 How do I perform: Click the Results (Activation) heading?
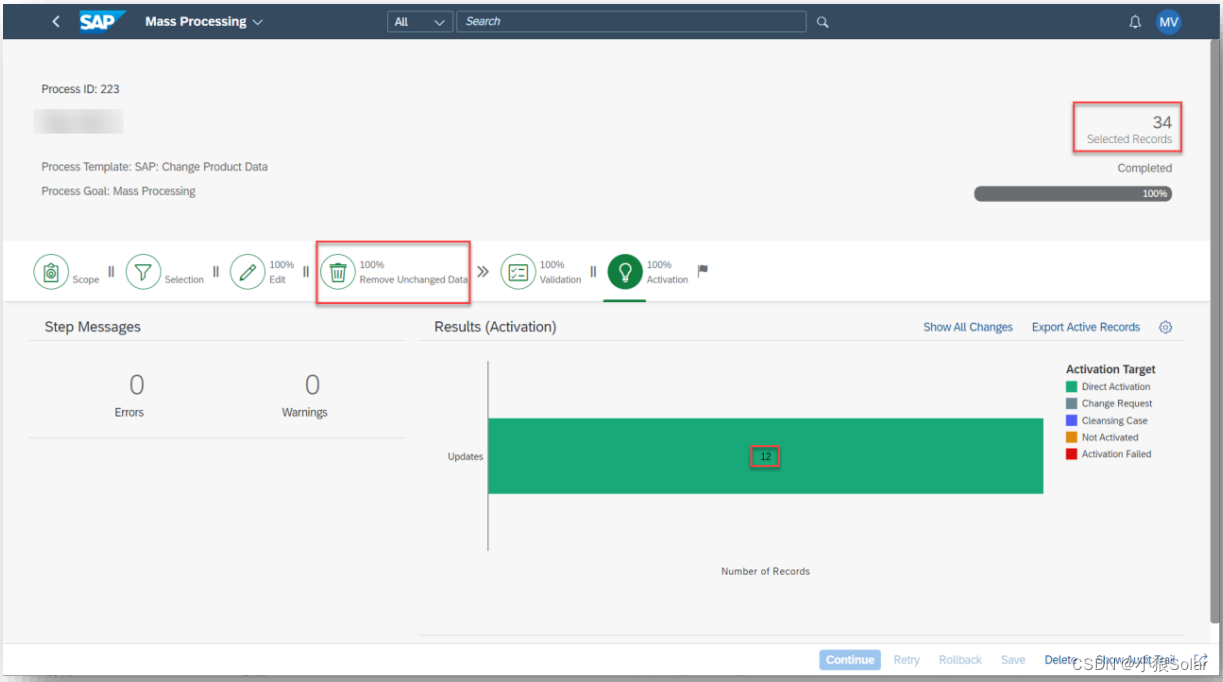click(495, 327)
